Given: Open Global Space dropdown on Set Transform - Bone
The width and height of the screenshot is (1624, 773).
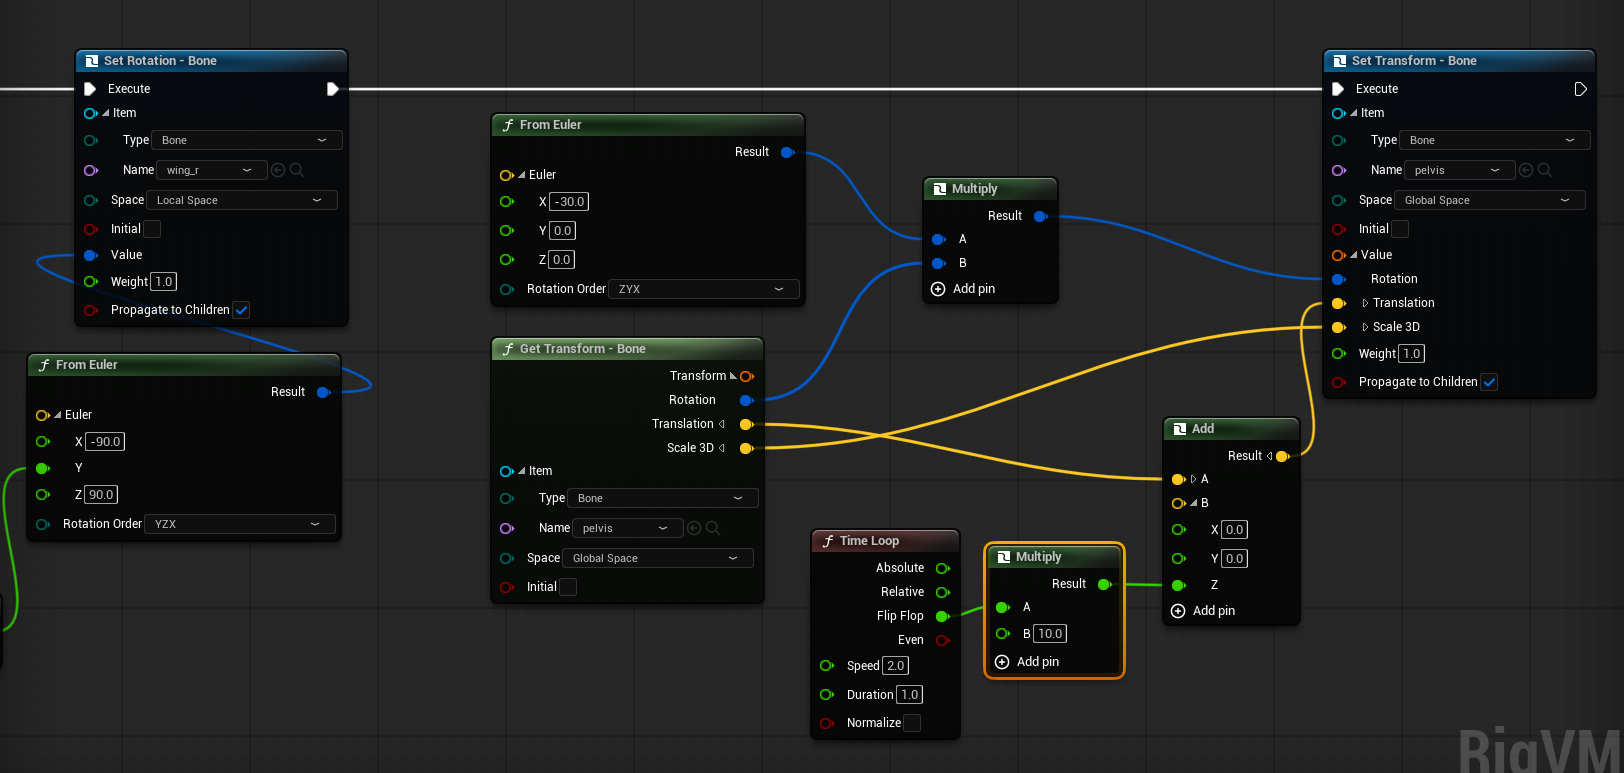Looking at the screenshot, I should tap(1490, 200).
